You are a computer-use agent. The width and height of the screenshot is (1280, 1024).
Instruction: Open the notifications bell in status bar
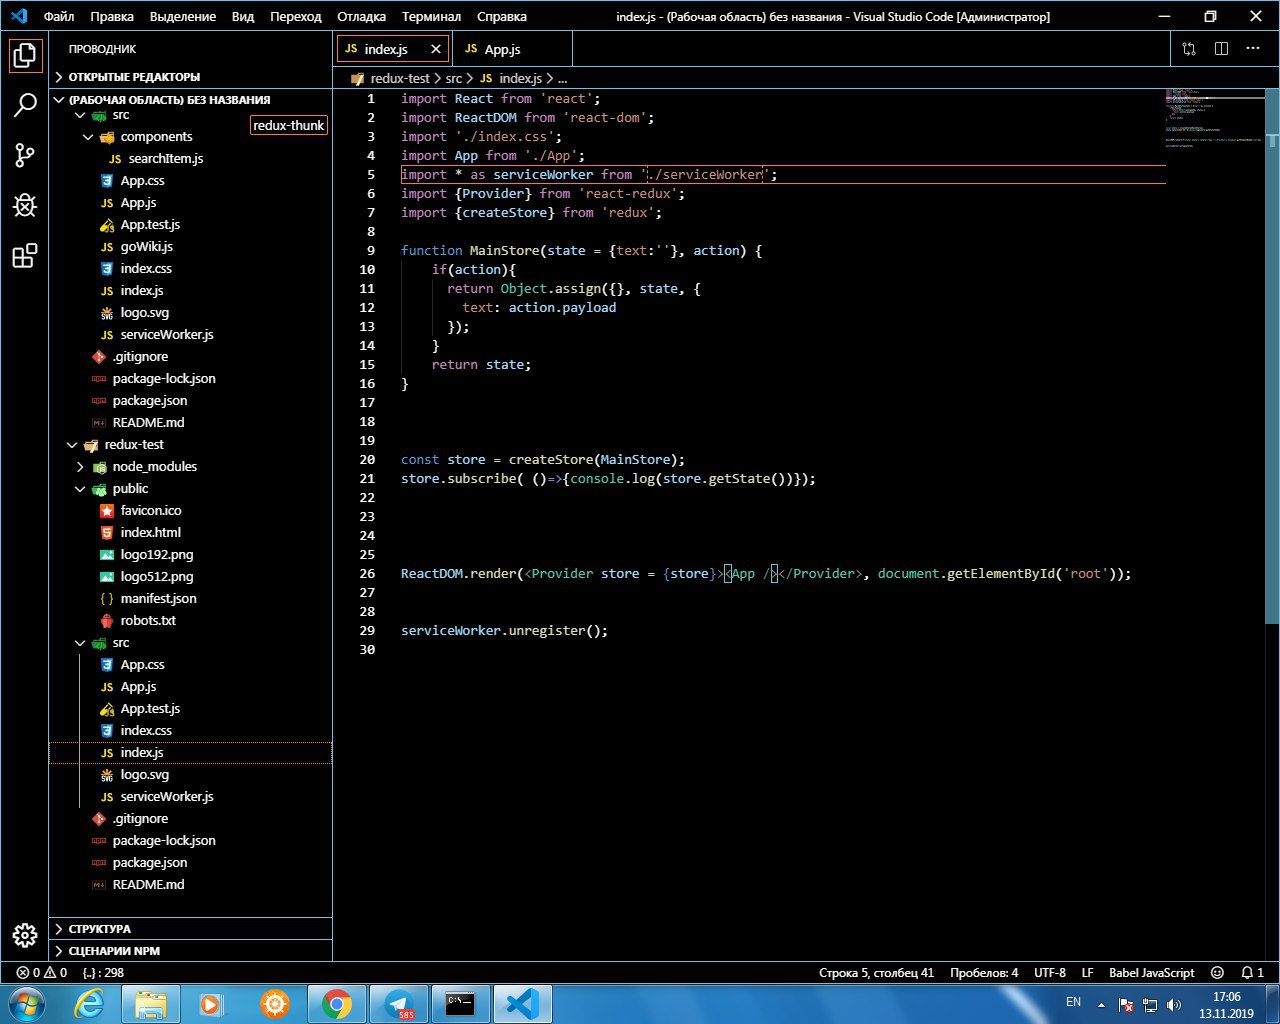(1252, 972)
